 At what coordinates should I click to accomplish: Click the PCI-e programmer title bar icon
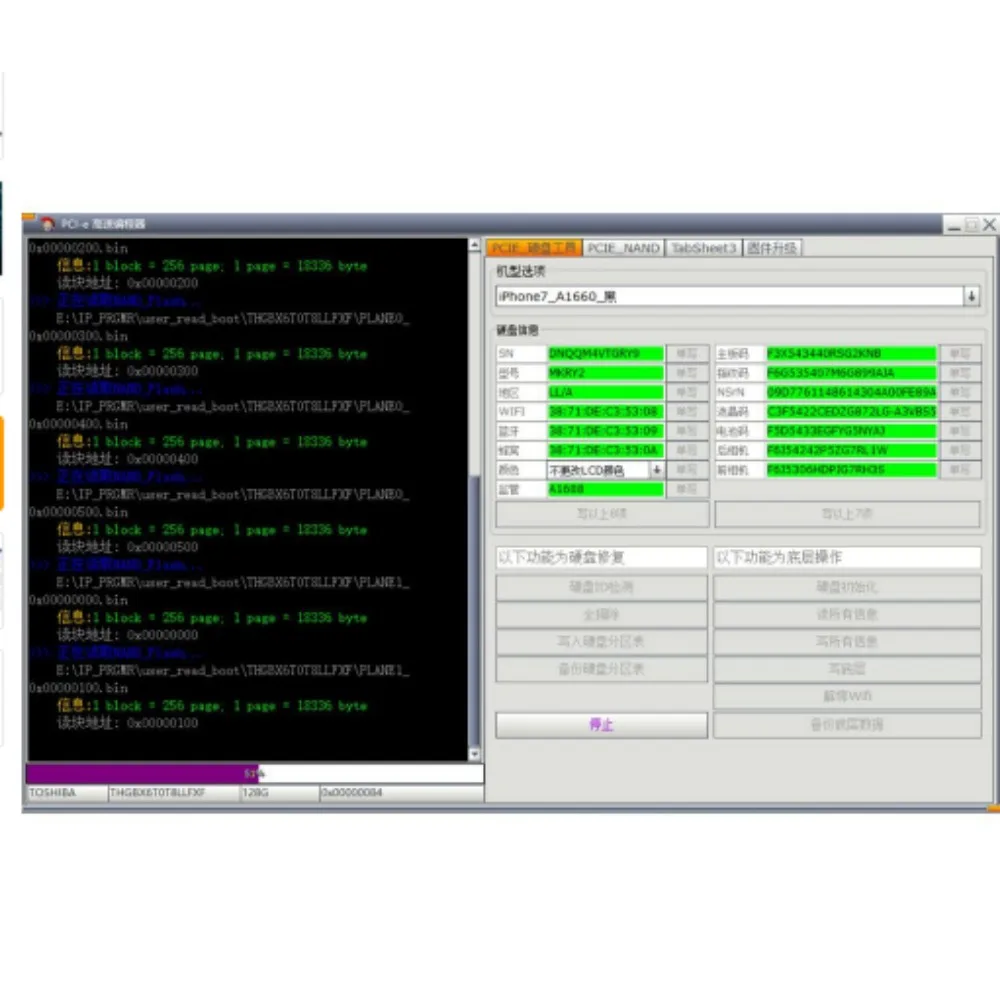tap(48, 223)
